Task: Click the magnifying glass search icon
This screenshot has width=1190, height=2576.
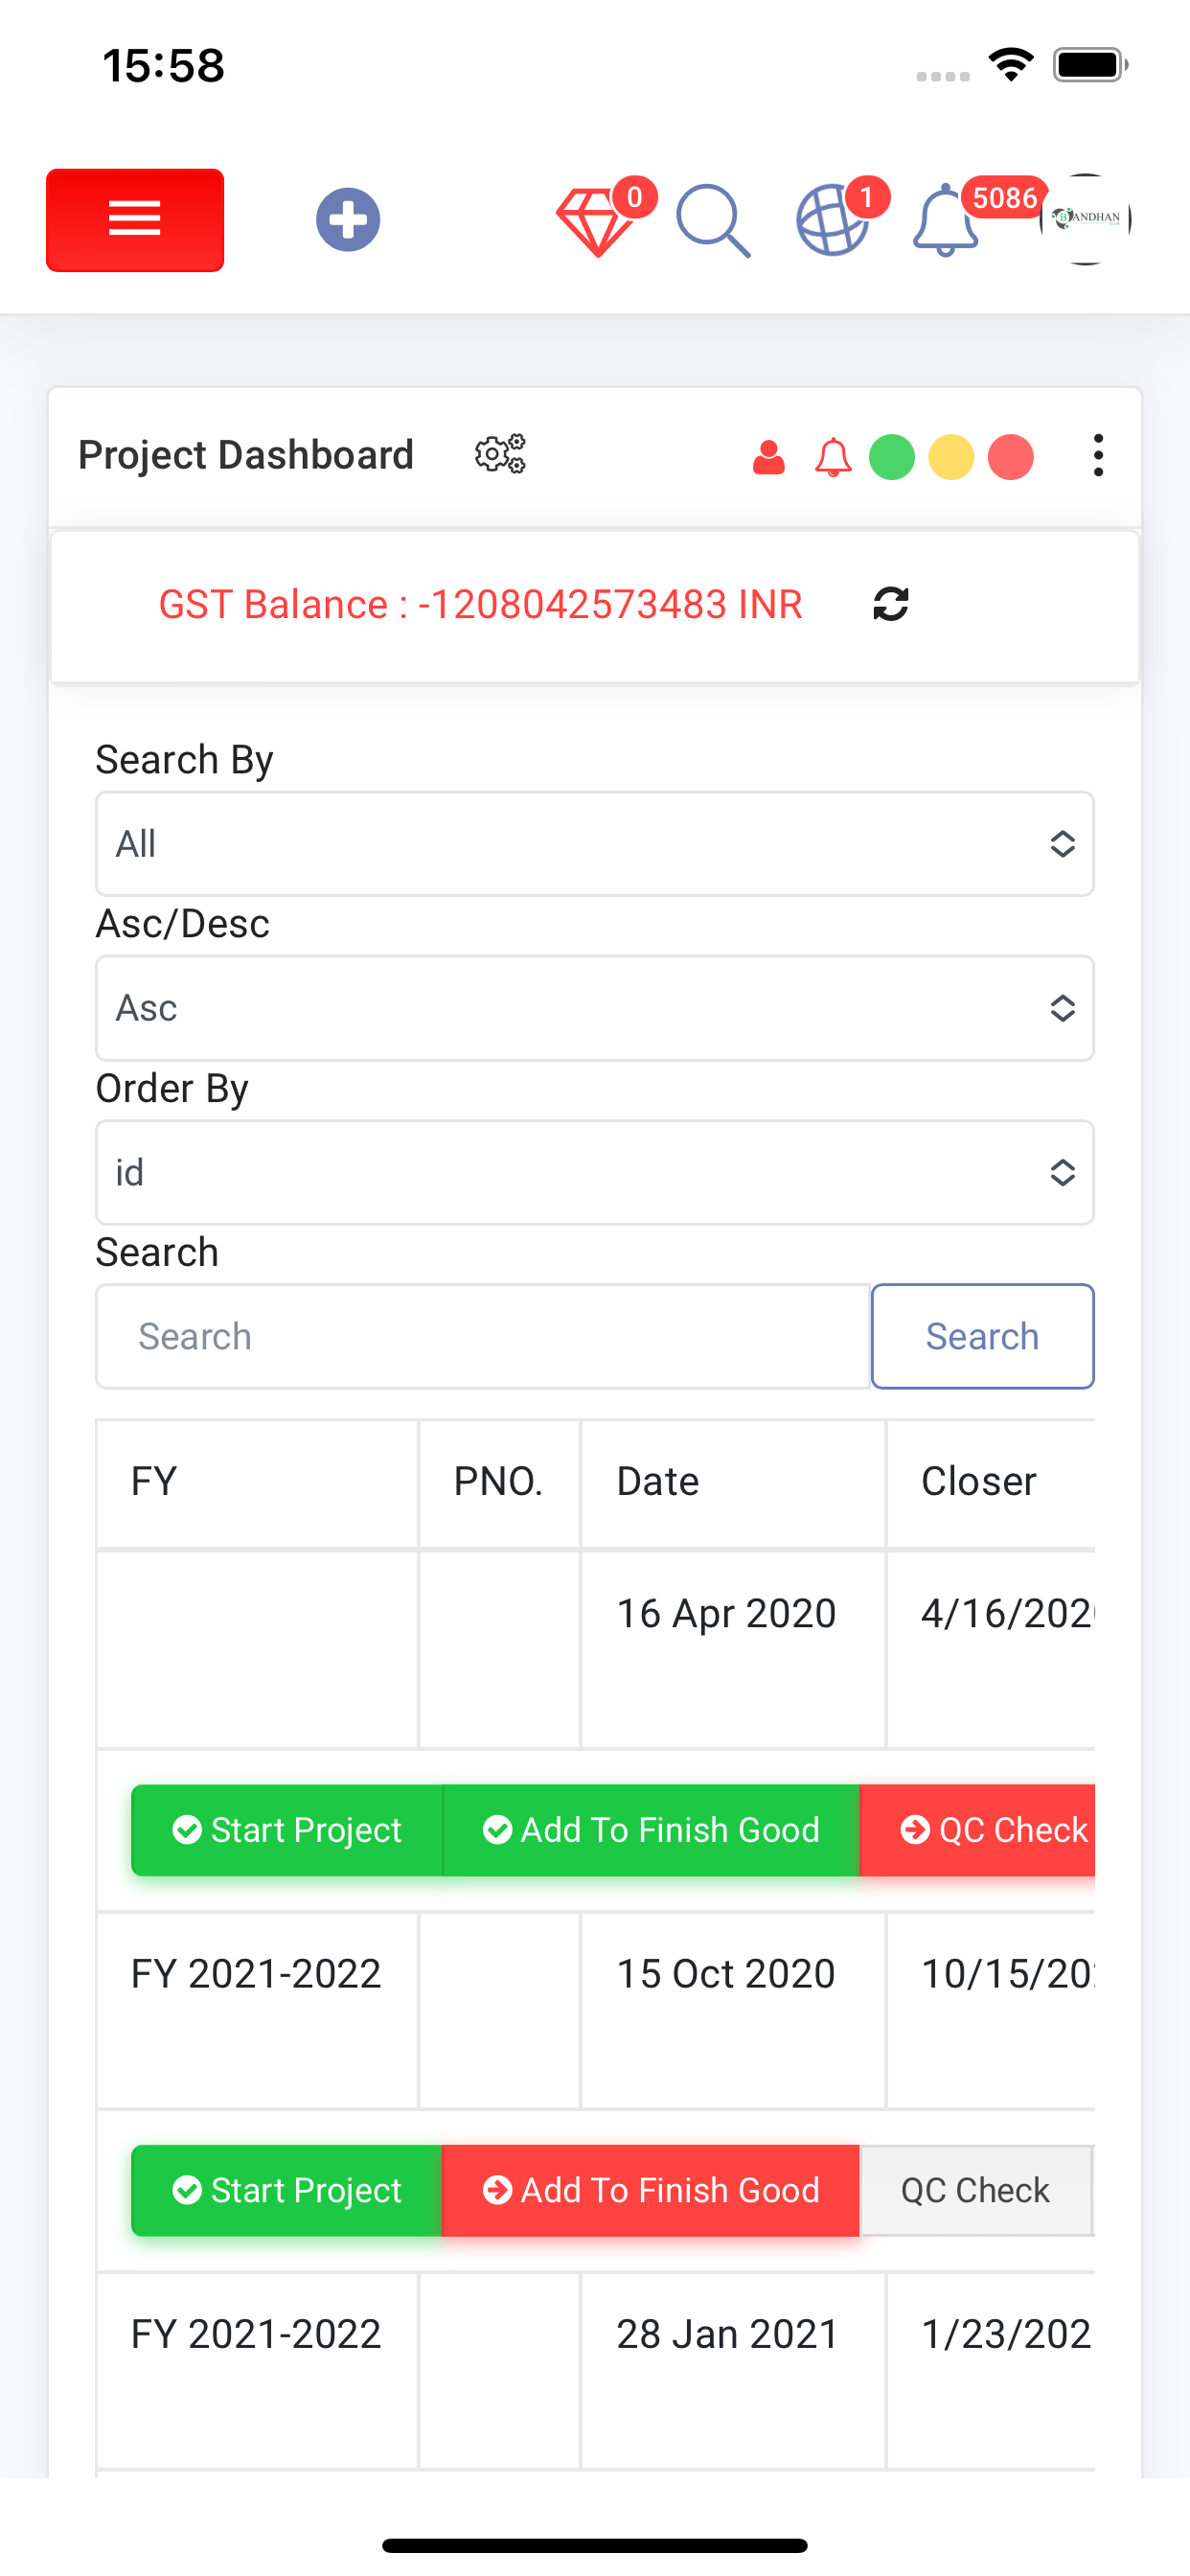Action: (713, 221)
